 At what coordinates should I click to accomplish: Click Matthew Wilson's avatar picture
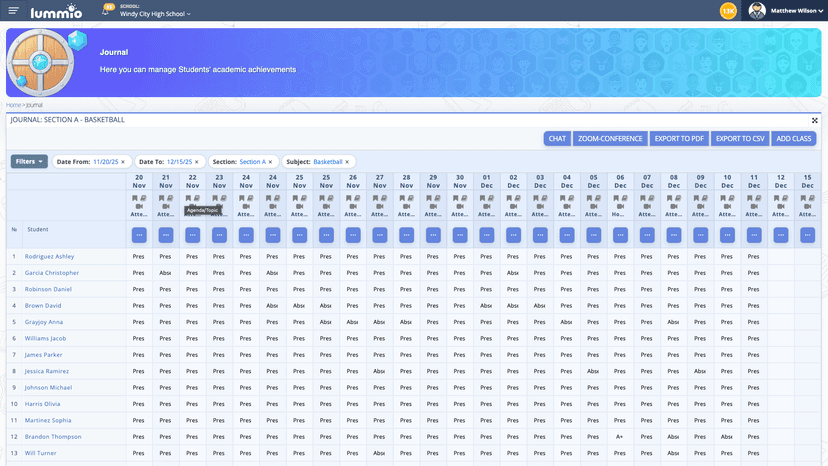coord(757,11)
